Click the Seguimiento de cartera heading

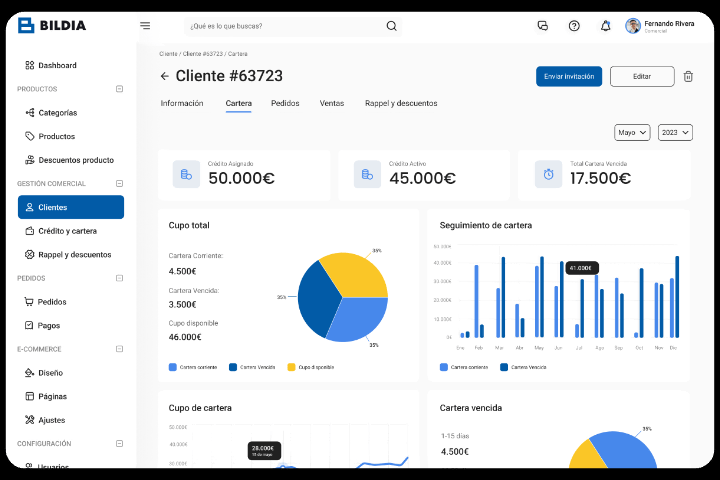click(486, 225)
